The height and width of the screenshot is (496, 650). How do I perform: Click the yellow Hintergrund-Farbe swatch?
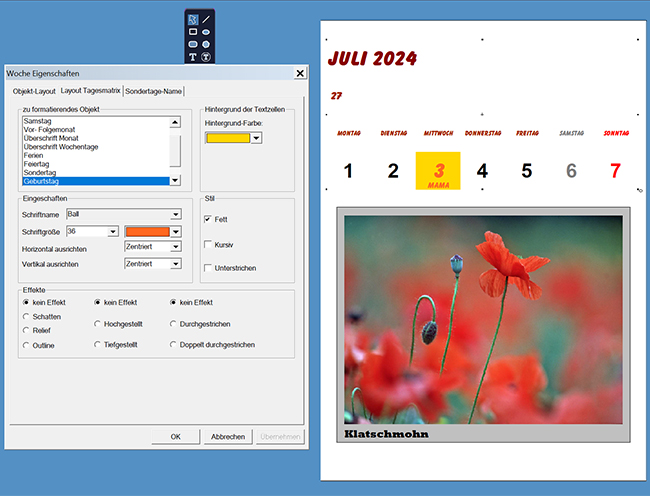tap(227, 138)
